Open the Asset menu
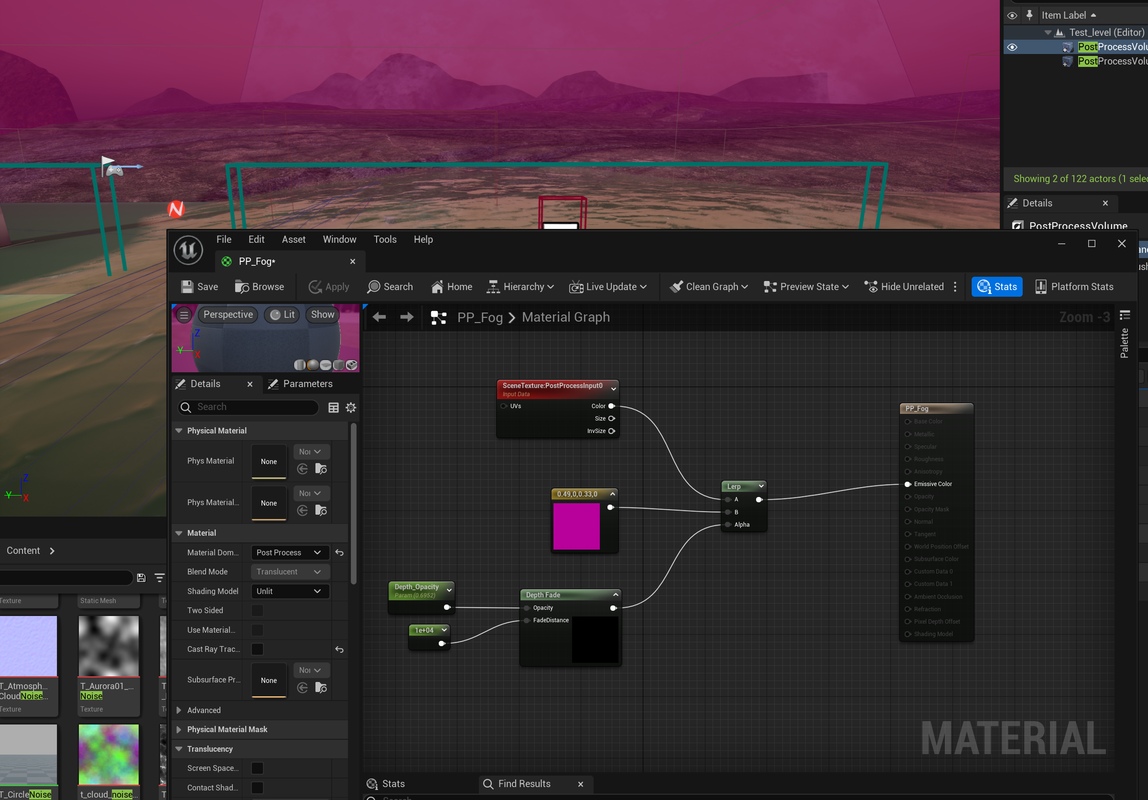Screen dimensions: 1148x800 pos(294,239)
